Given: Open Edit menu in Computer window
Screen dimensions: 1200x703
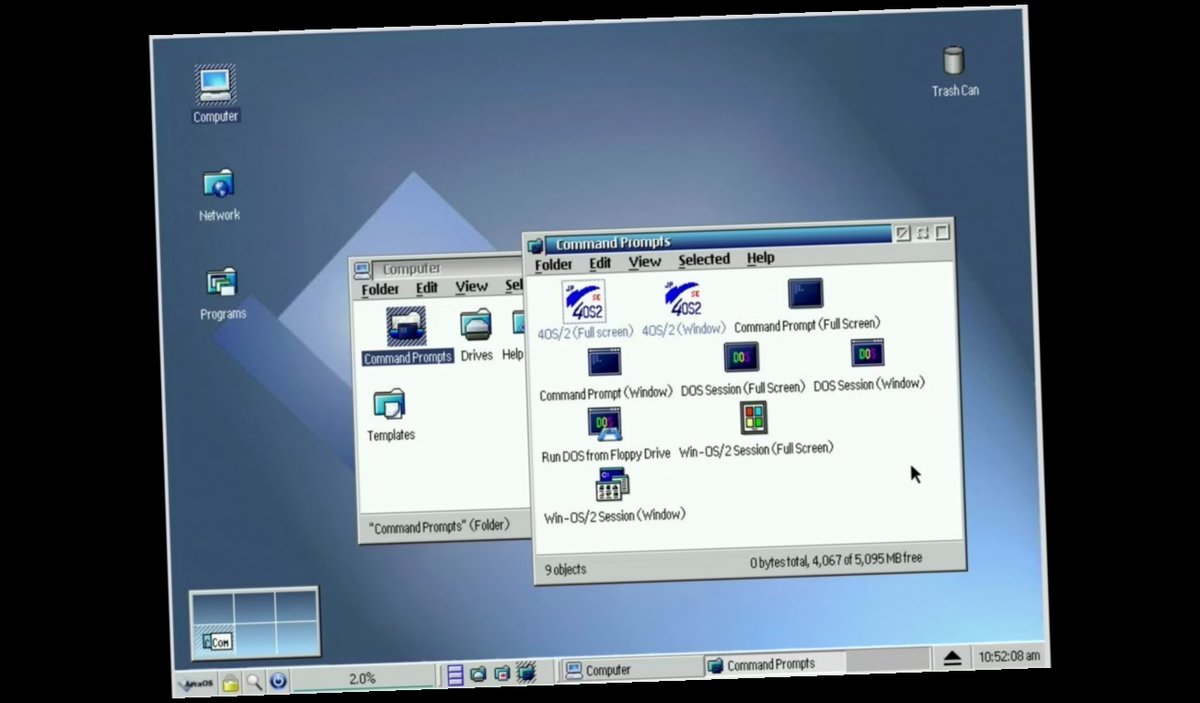Looking at the screenshot, I should 427,288.
